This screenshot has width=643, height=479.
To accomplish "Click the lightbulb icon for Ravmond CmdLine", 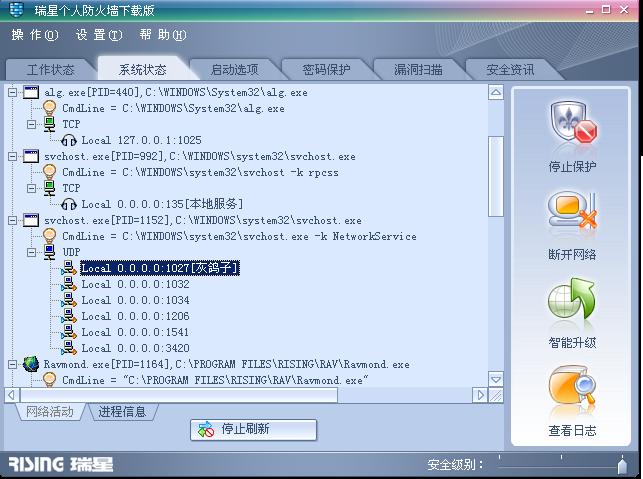I will point(49,379).
